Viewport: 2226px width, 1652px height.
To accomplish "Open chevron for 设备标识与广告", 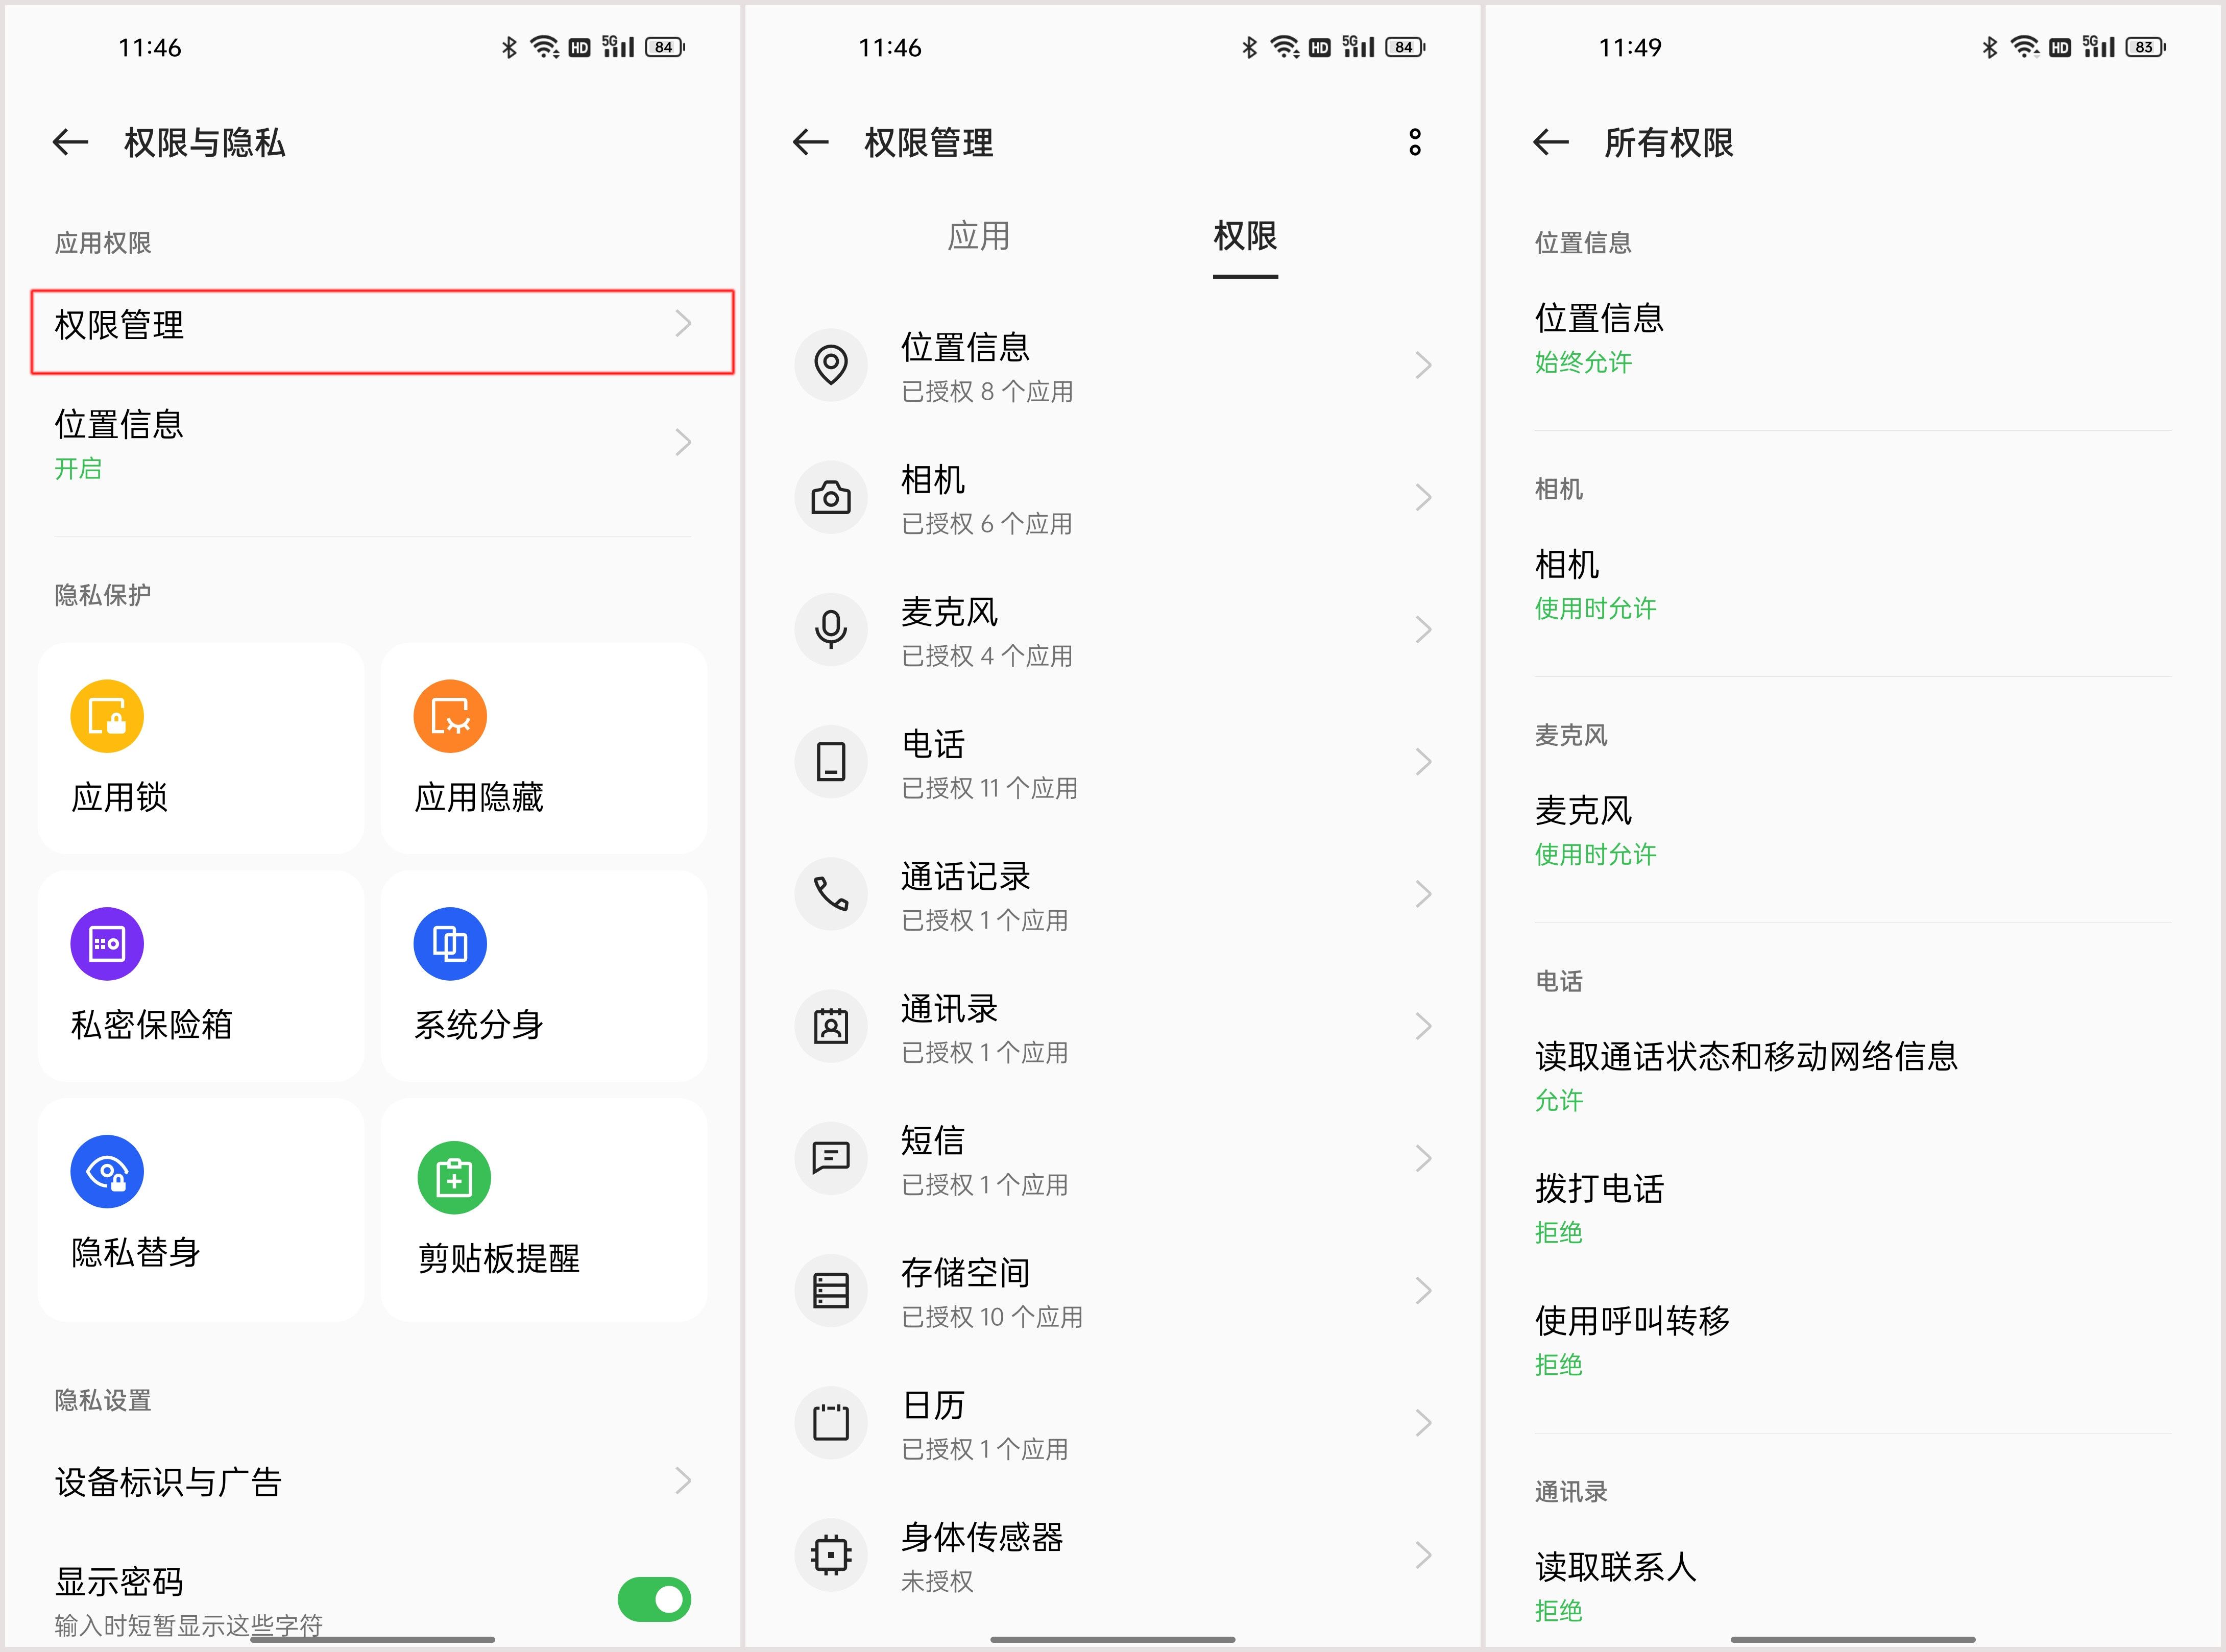I will pyautogui.click(x=683, y=1480).
